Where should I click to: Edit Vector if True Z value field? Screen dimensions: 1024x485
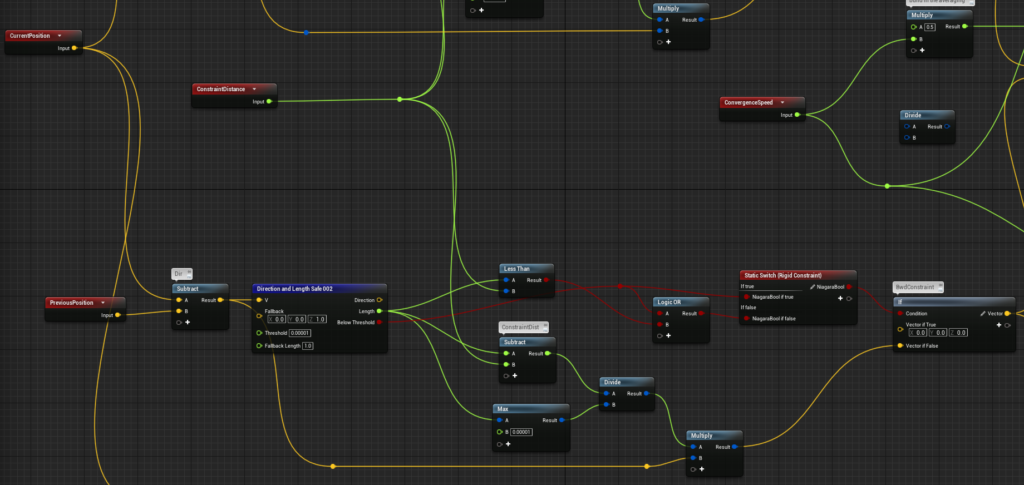pos(959,333)
